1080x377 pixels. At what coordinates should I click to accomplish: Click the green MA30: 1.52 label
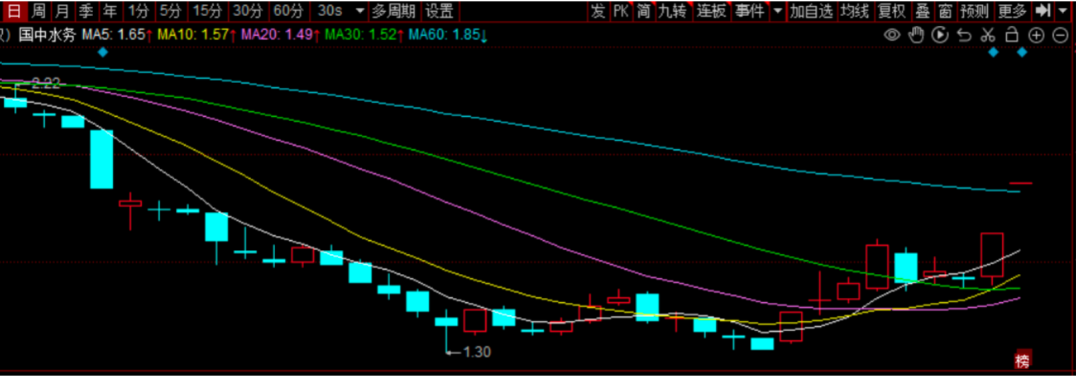(x=363, y=34)
